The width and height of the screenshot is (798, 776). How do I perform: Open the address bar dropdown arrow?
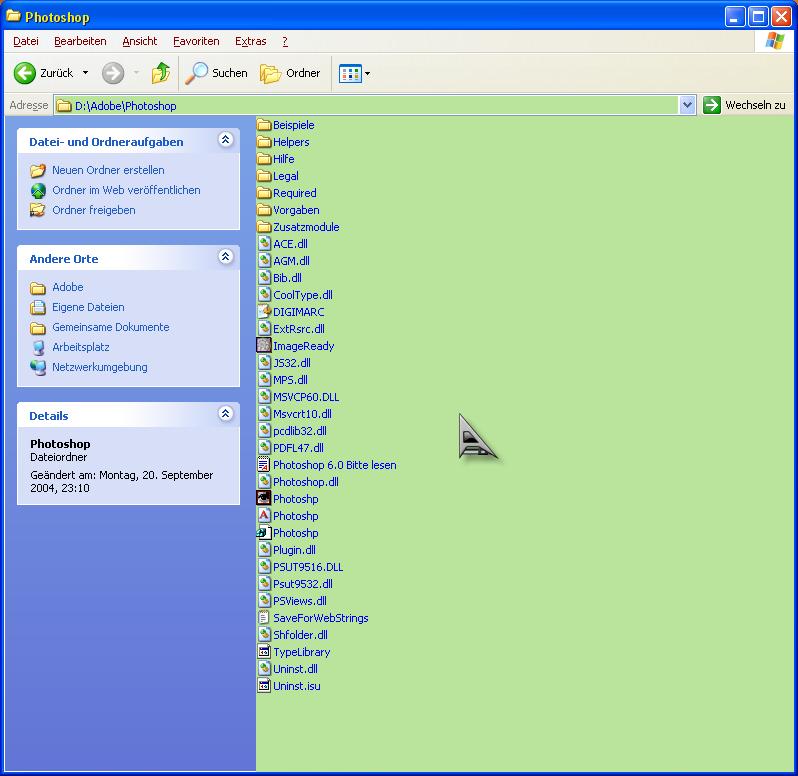pos(687,105)
